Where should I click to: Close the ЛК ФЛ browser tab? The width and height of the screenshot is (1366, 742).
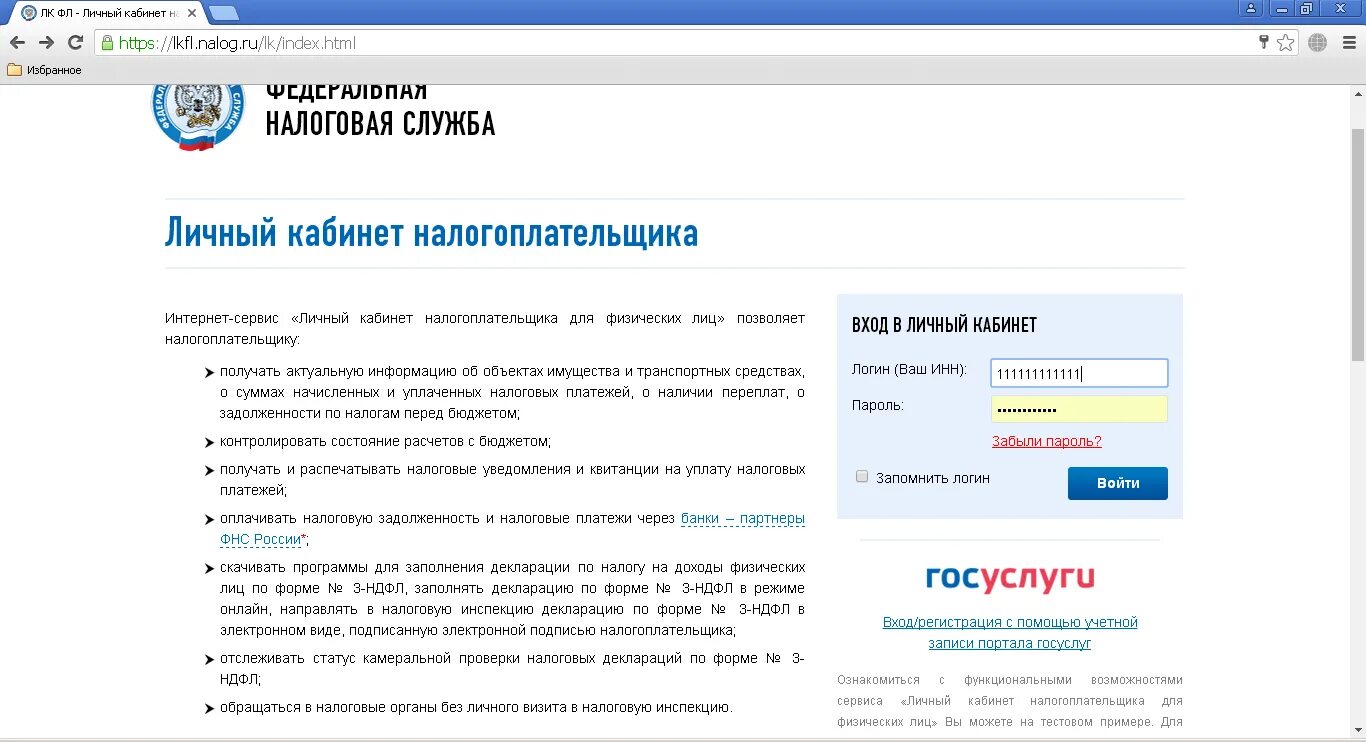click(x=192, y=13)
